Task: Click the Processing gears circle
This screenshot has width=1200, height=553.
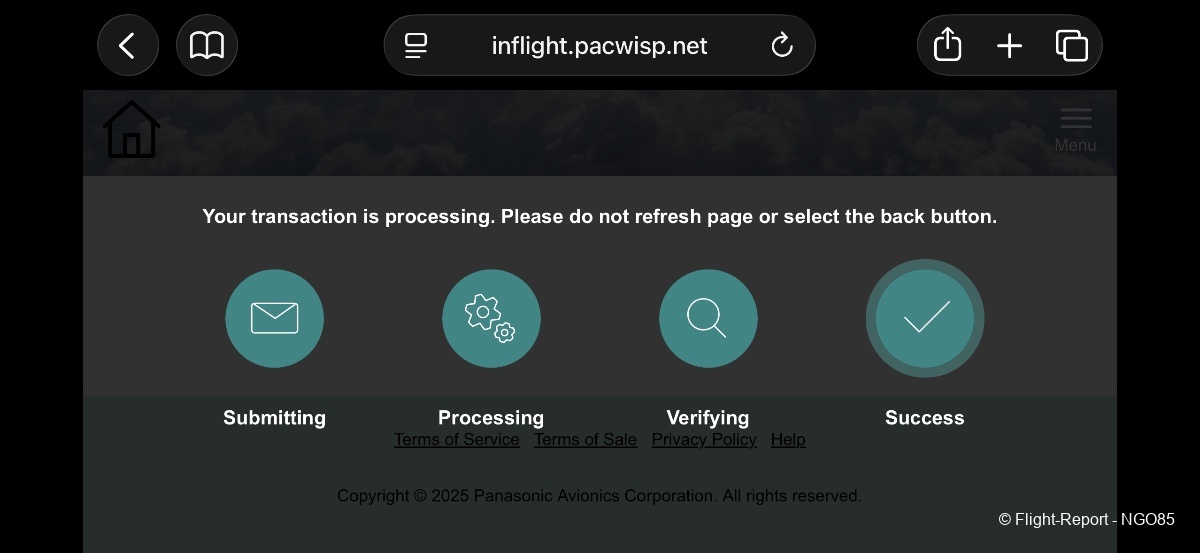Action: click(x=491, y=319)
